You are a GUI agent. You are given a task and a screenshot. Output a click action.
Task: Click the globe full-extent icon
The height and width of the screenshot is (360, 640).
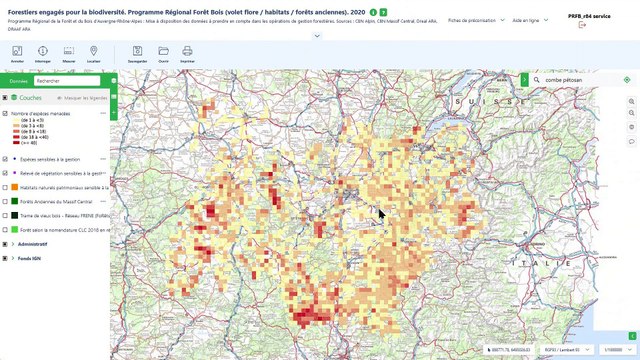pyautogui.click(x=631, y=127)
